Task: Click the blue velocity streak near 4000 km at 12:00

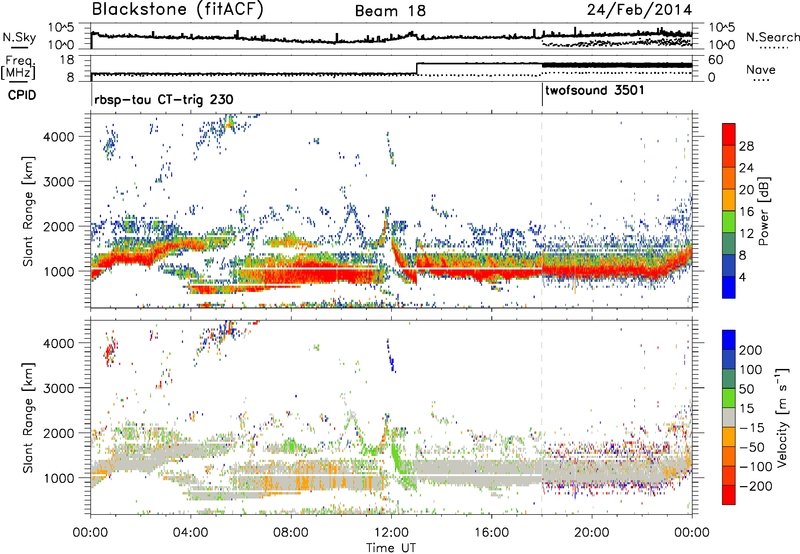Action: pos(391,356)
